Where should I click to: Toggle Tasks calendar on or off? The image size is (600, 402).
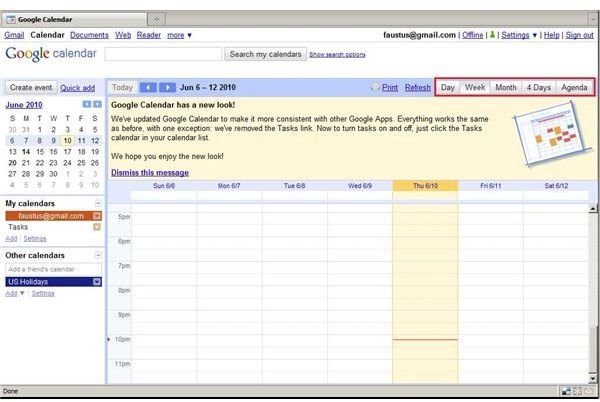pos(18,227)
